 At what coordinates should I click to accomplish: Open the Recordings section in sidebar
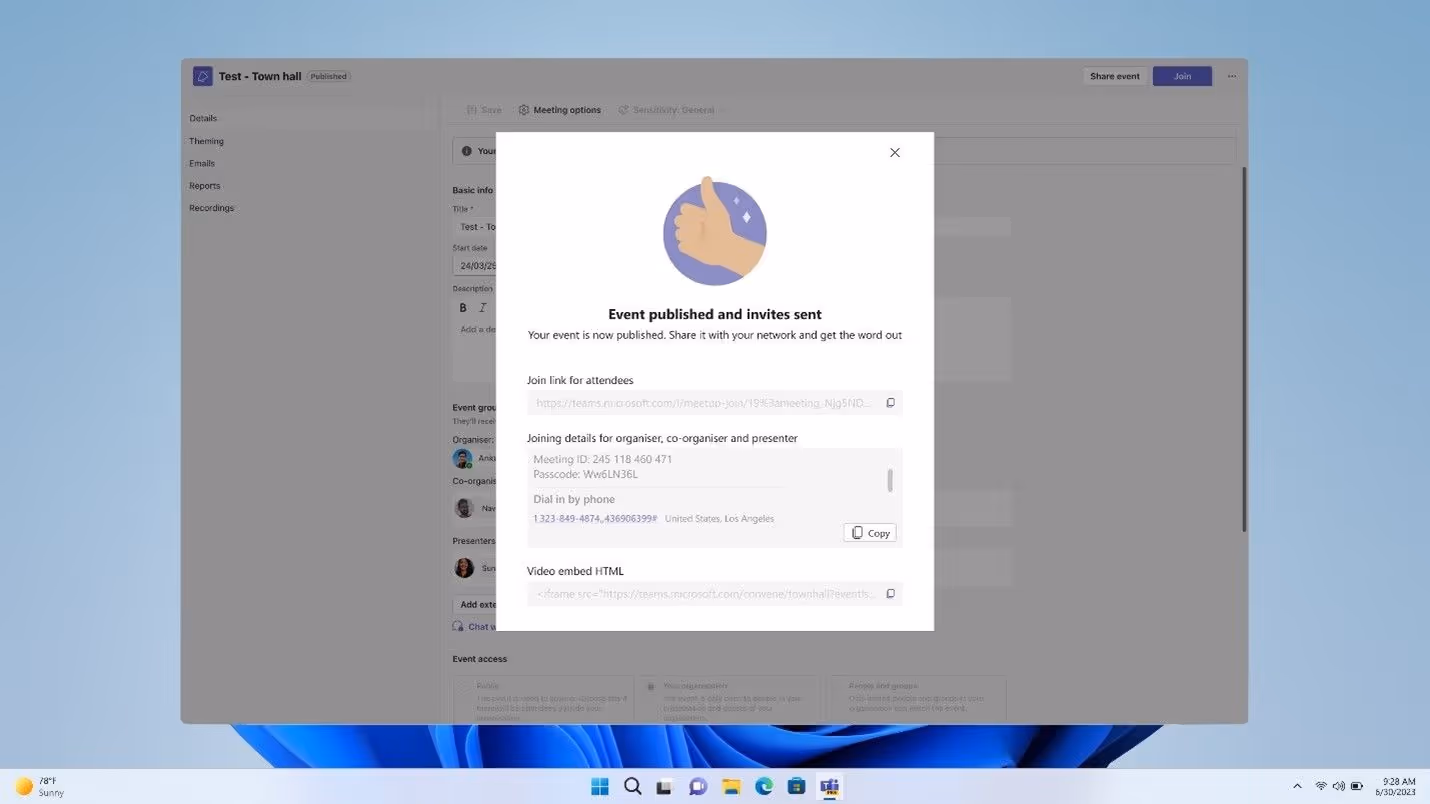[211, 208]
